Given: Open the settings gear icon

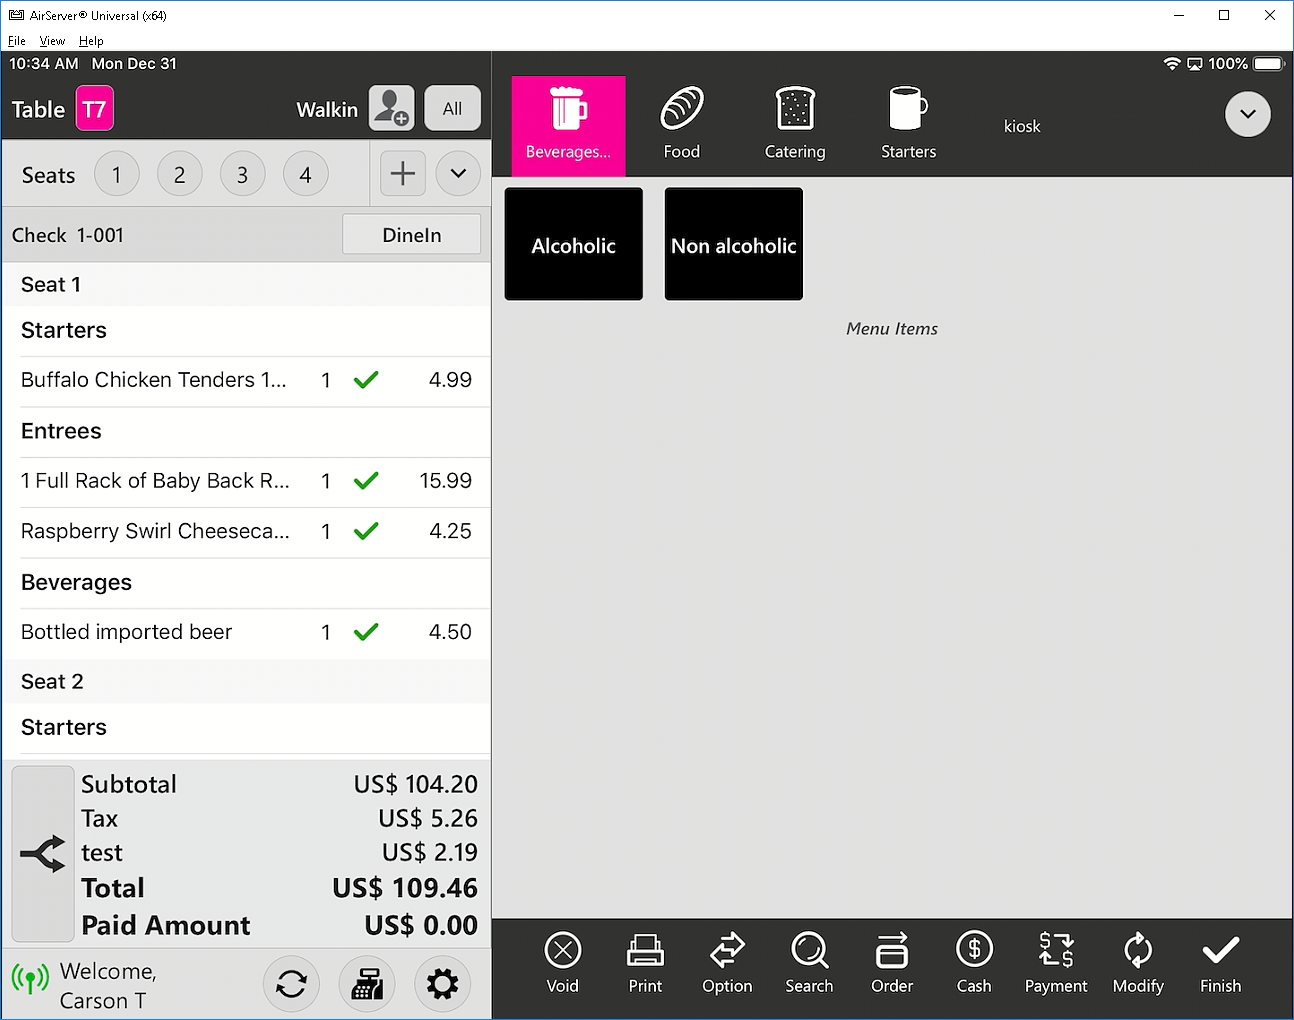Looking at the screenshot, I should [x=442, y=984].
